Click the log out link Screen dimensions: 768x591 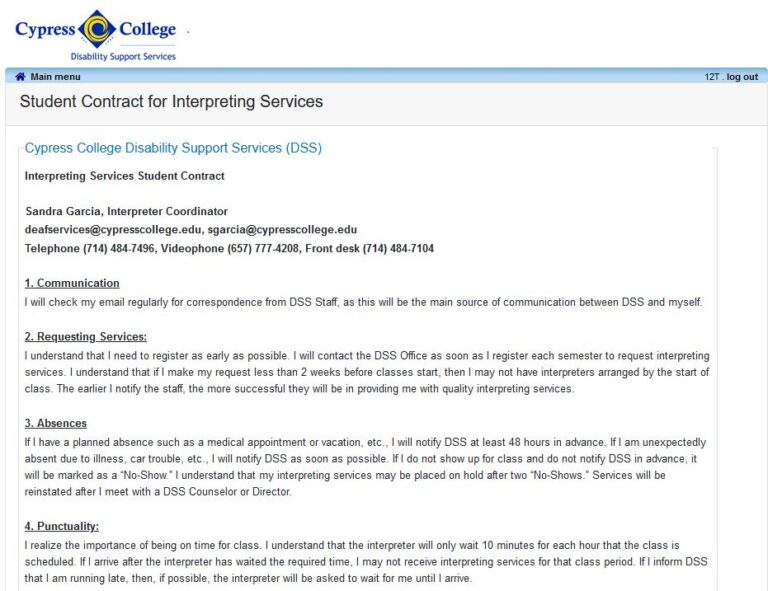[742, 77]
